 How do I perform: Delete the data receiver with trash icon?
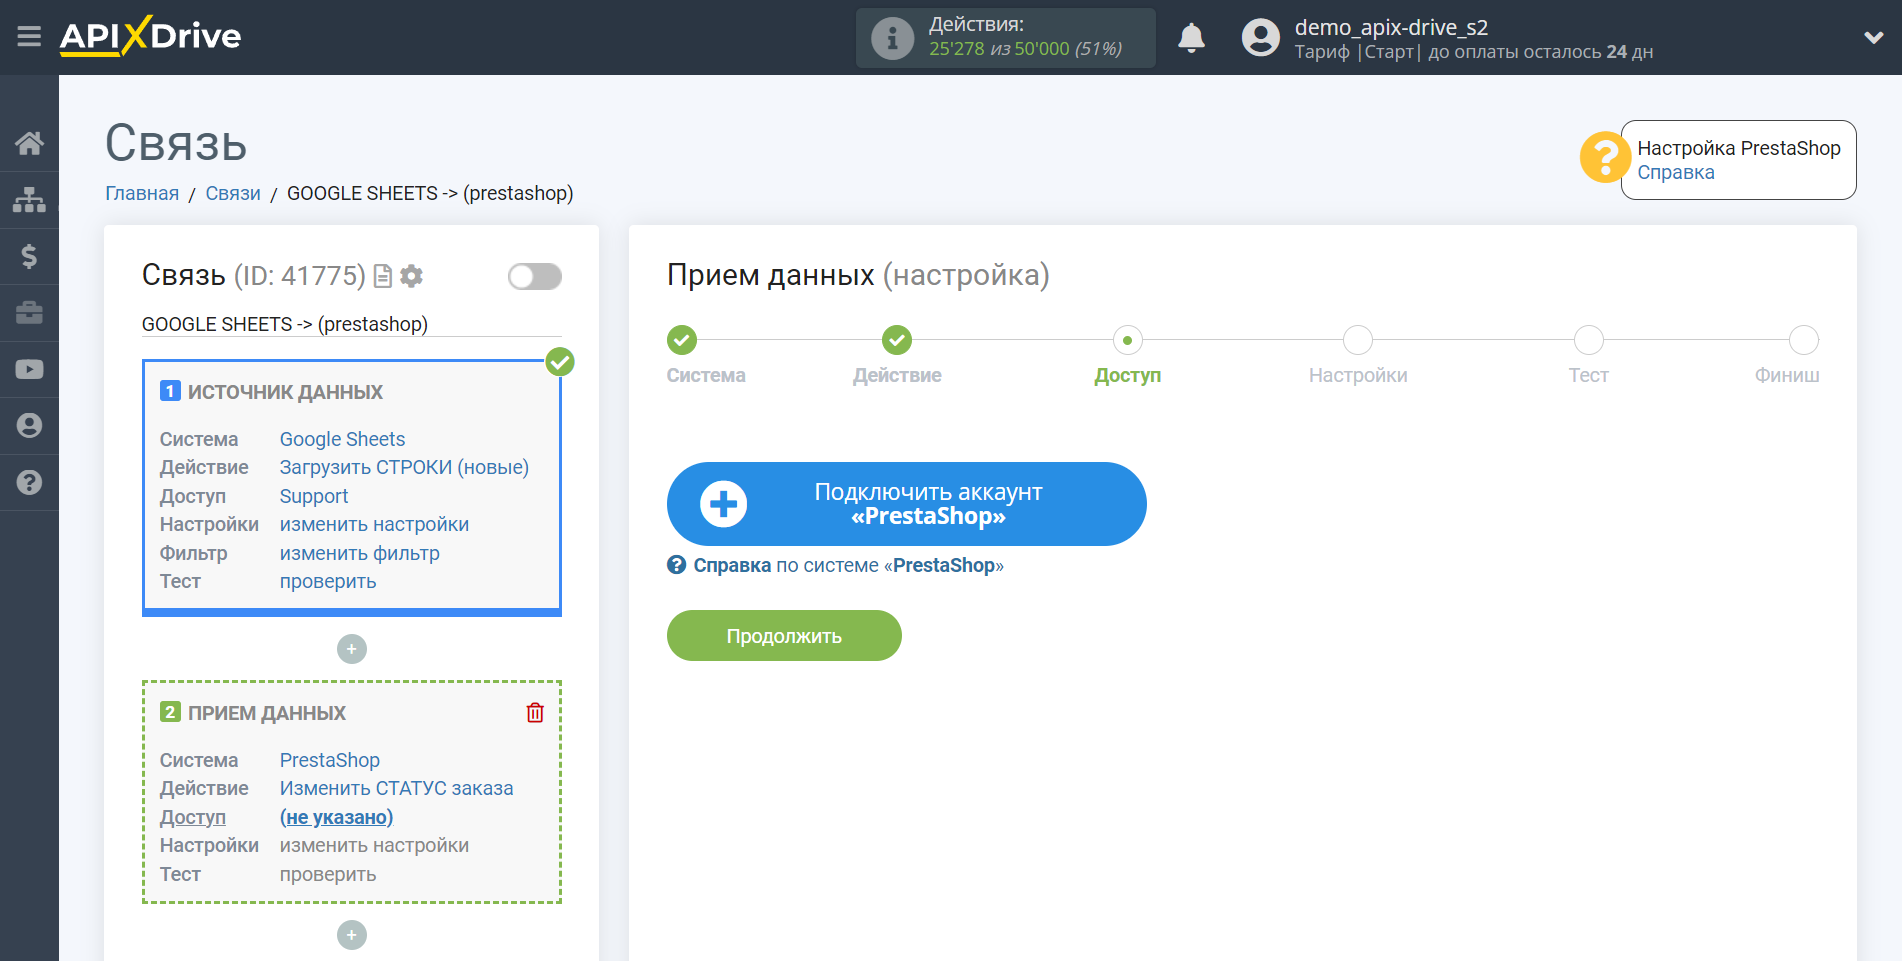[x=535, y=713]
